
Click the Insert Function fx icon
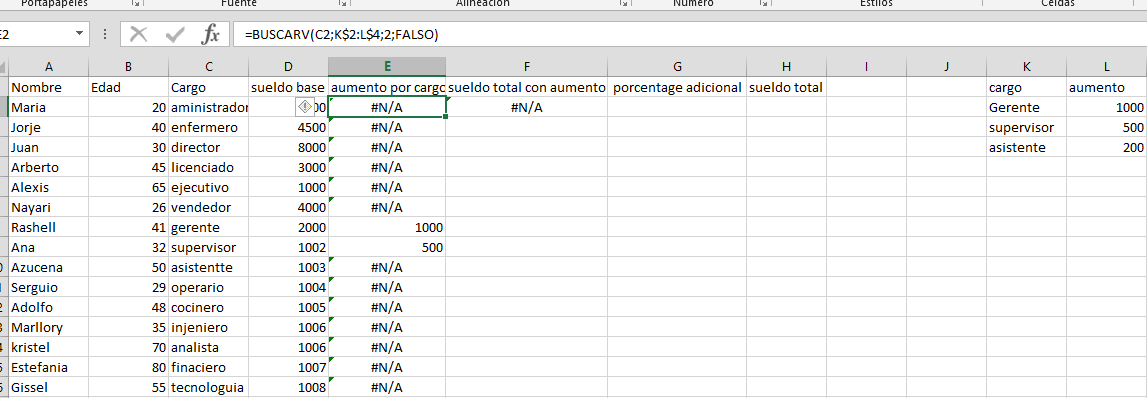tap(211, 34)
